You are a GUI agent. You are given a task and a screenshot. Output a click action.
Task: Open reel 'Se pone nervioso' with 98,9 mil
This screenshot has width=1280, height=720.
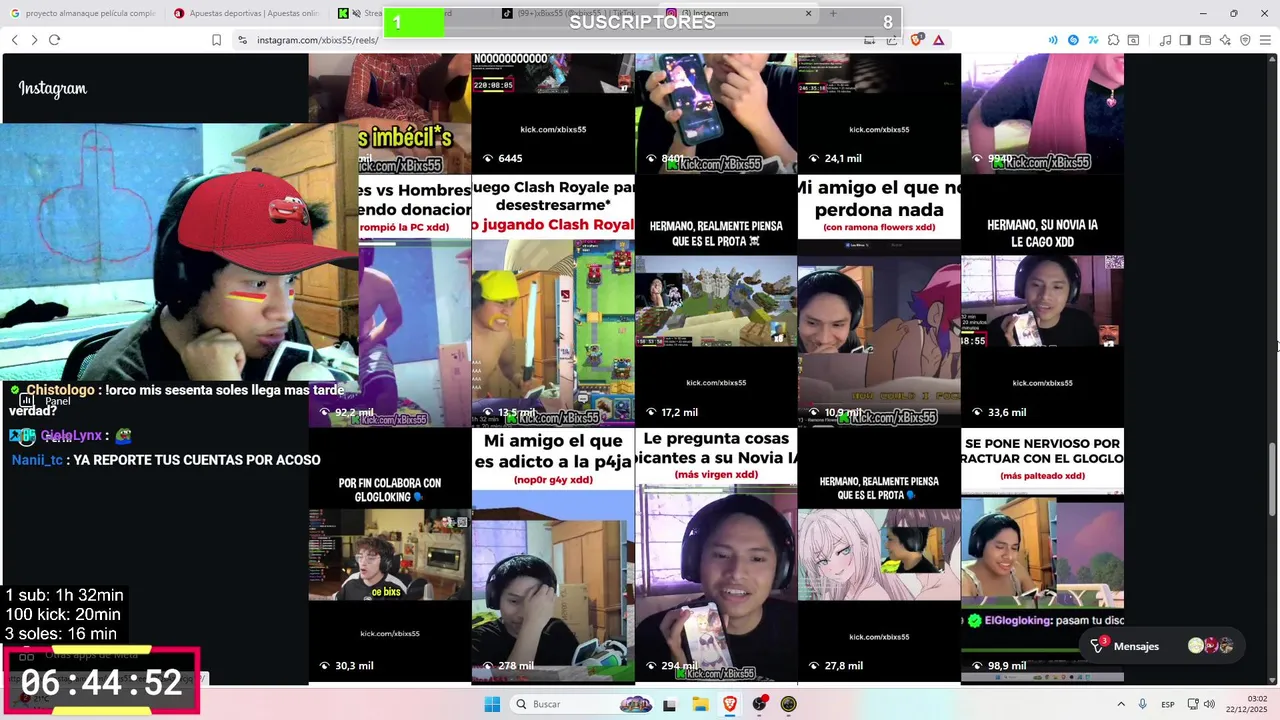coord(1042,555)
